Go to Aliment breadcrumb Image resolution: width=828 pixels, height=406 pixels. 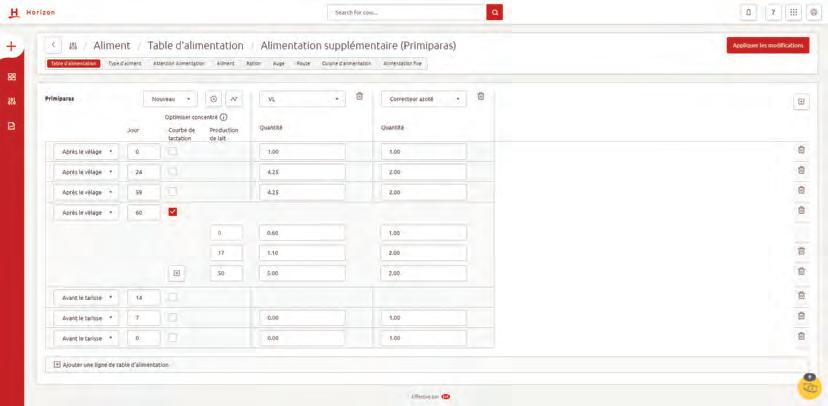click(x=112, y=46)
